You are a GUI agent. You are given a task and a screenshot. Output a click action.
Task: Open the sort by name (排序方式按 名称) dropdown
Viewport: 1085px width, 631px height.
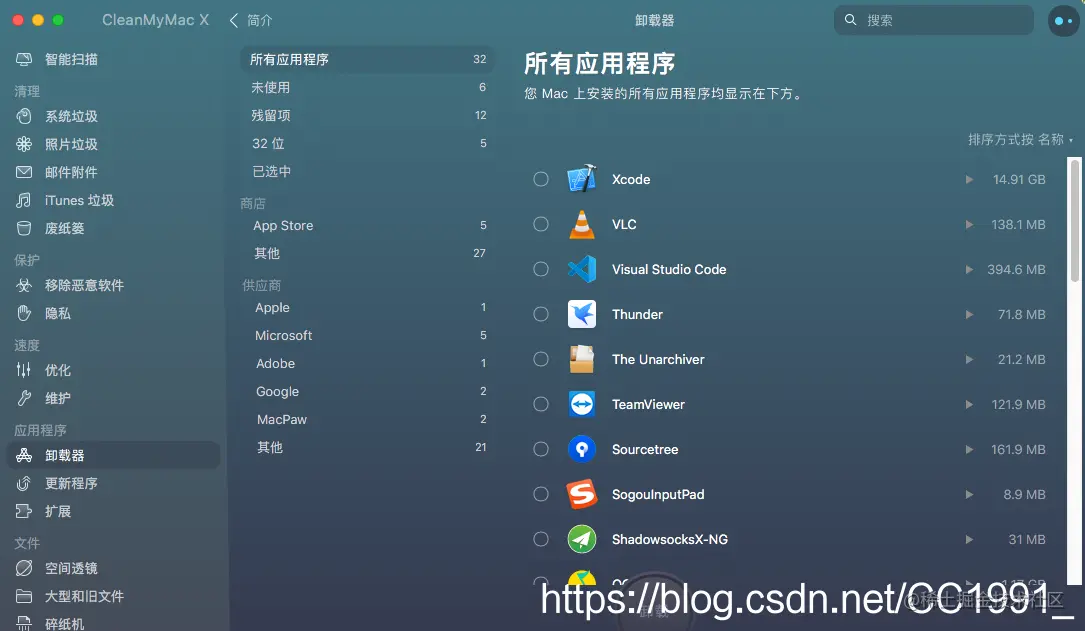1021,140
